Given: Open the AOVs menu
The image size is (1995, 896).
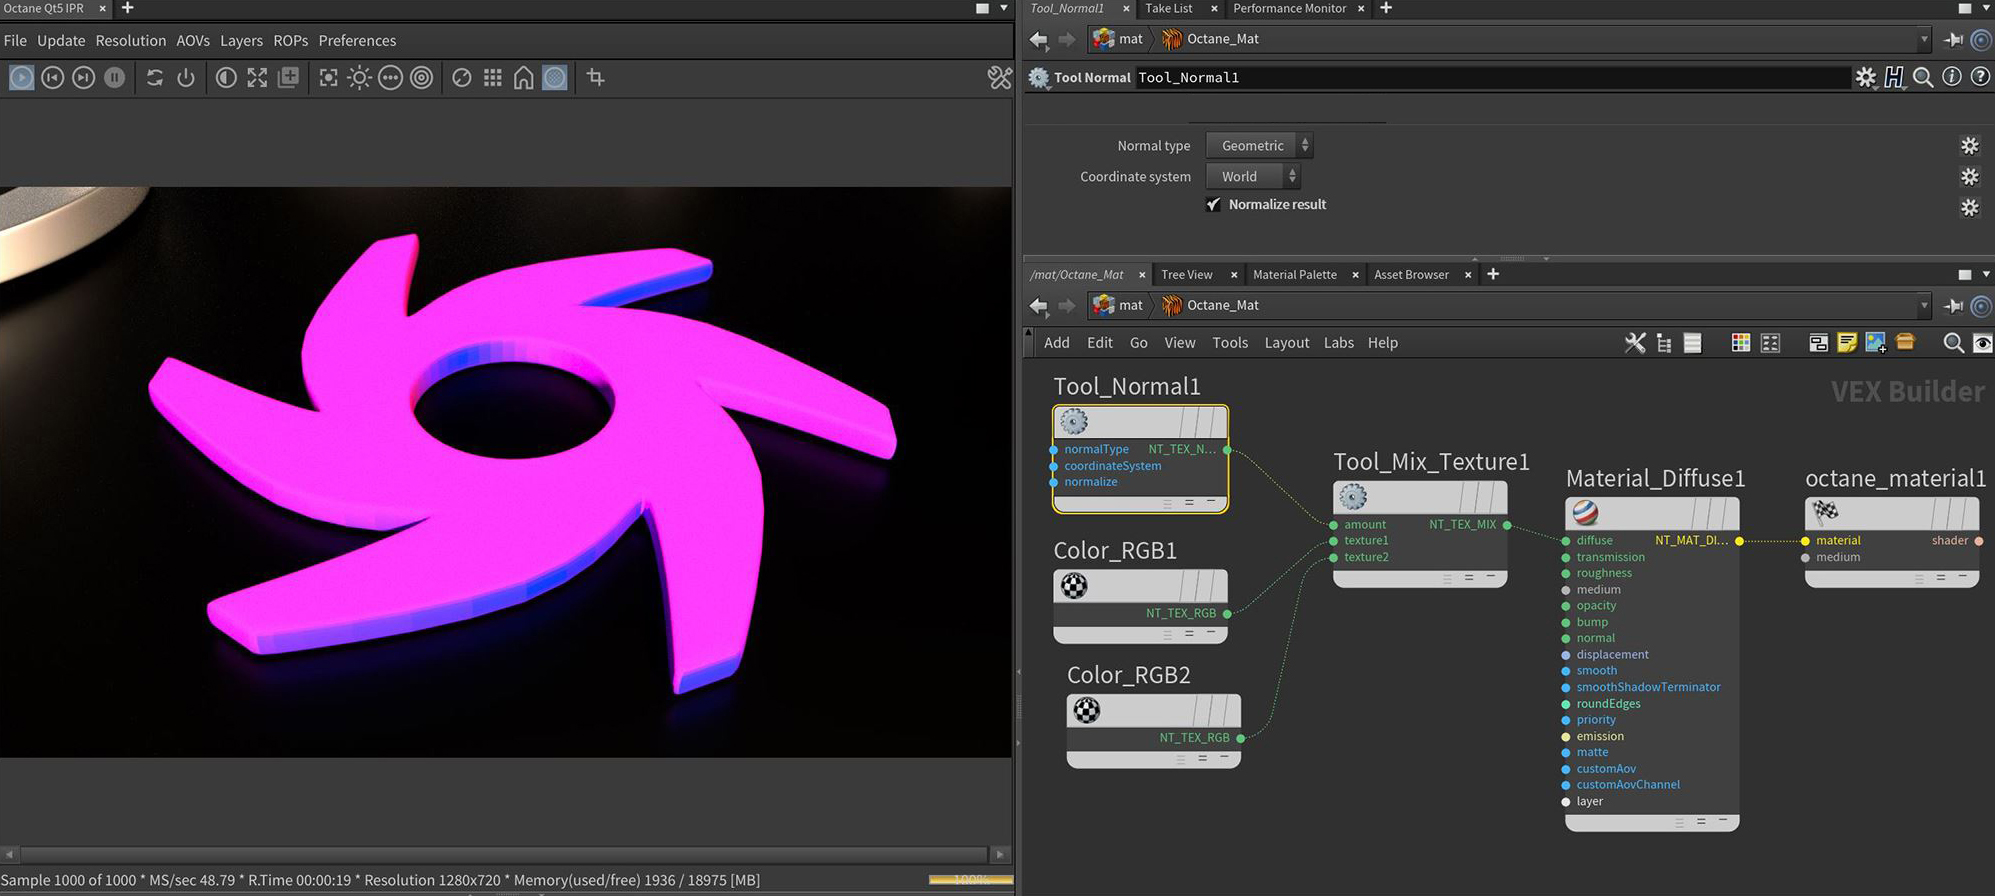Looking at the screenshot, I should coord(193,41).
